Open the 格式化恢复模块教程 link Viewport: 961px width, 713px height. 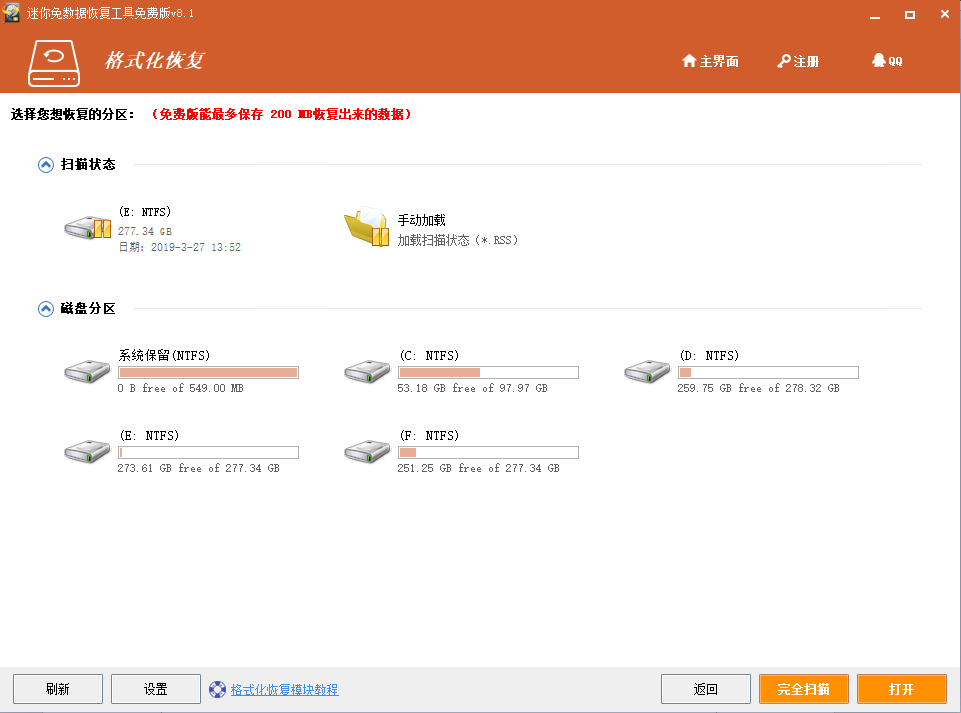[284, 690]
